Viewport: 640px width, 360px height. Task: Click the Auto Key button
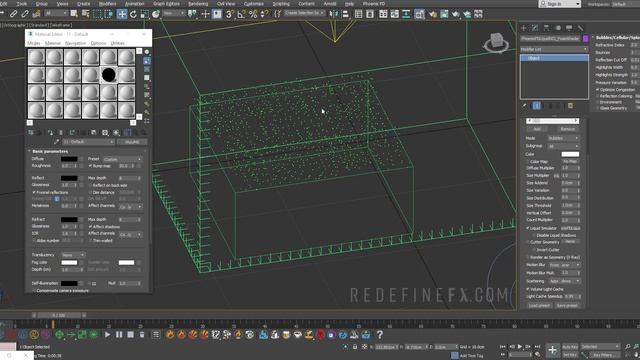tap(570, 347)
